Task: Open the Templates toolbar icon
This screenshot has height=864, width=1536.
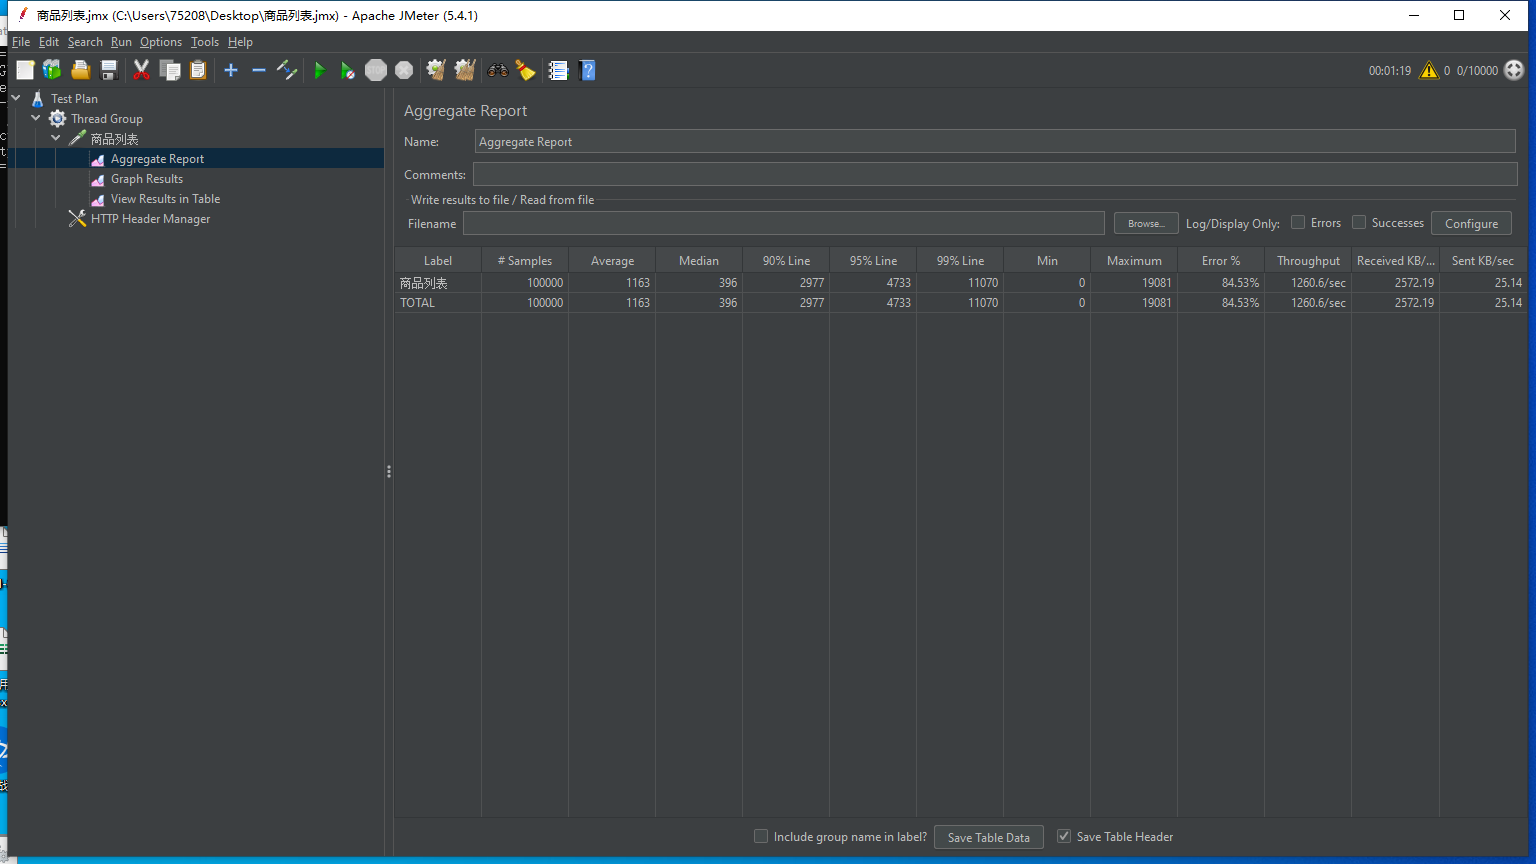Action: (52, 70)
